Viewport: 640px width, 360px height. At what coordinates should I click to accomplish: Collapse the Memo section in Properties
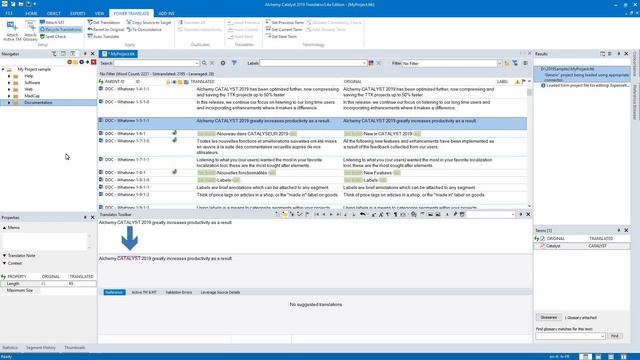4,228
